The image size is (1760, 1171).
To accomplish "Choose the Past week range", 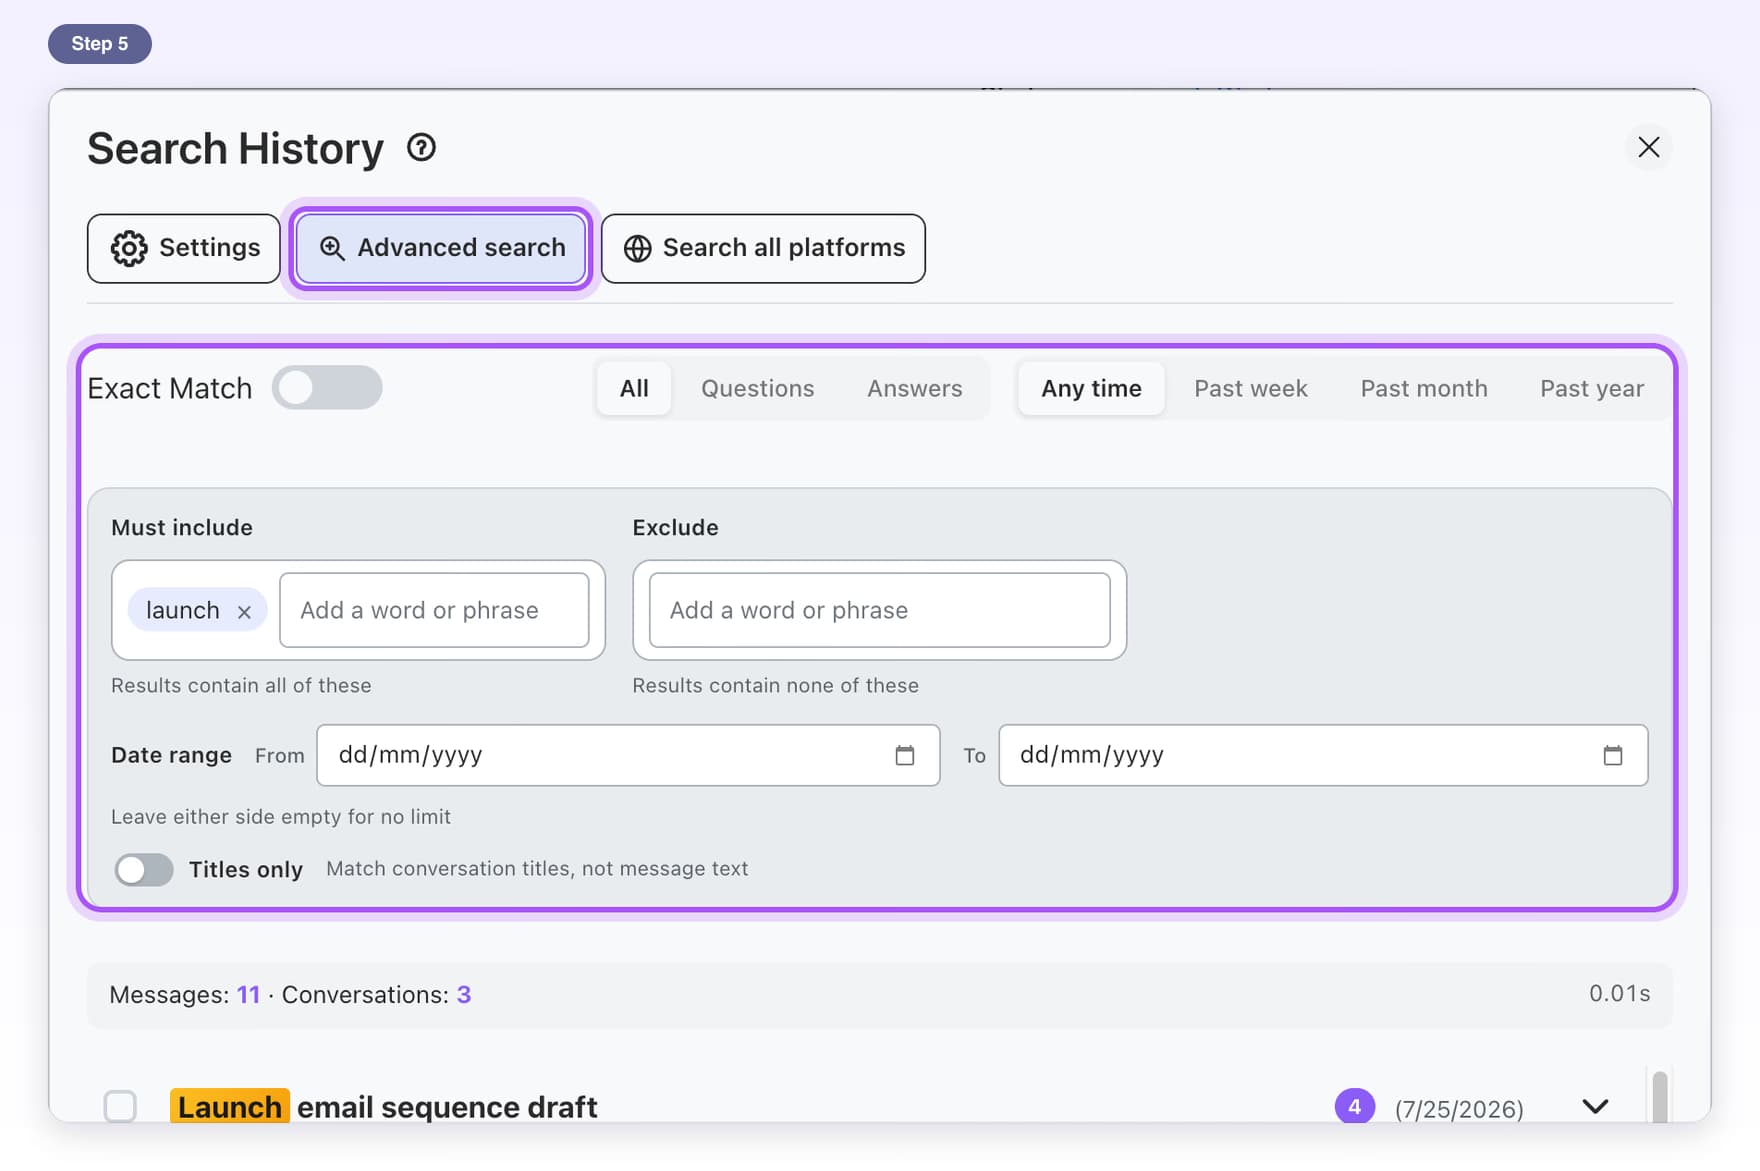I will pos(1250,388).
